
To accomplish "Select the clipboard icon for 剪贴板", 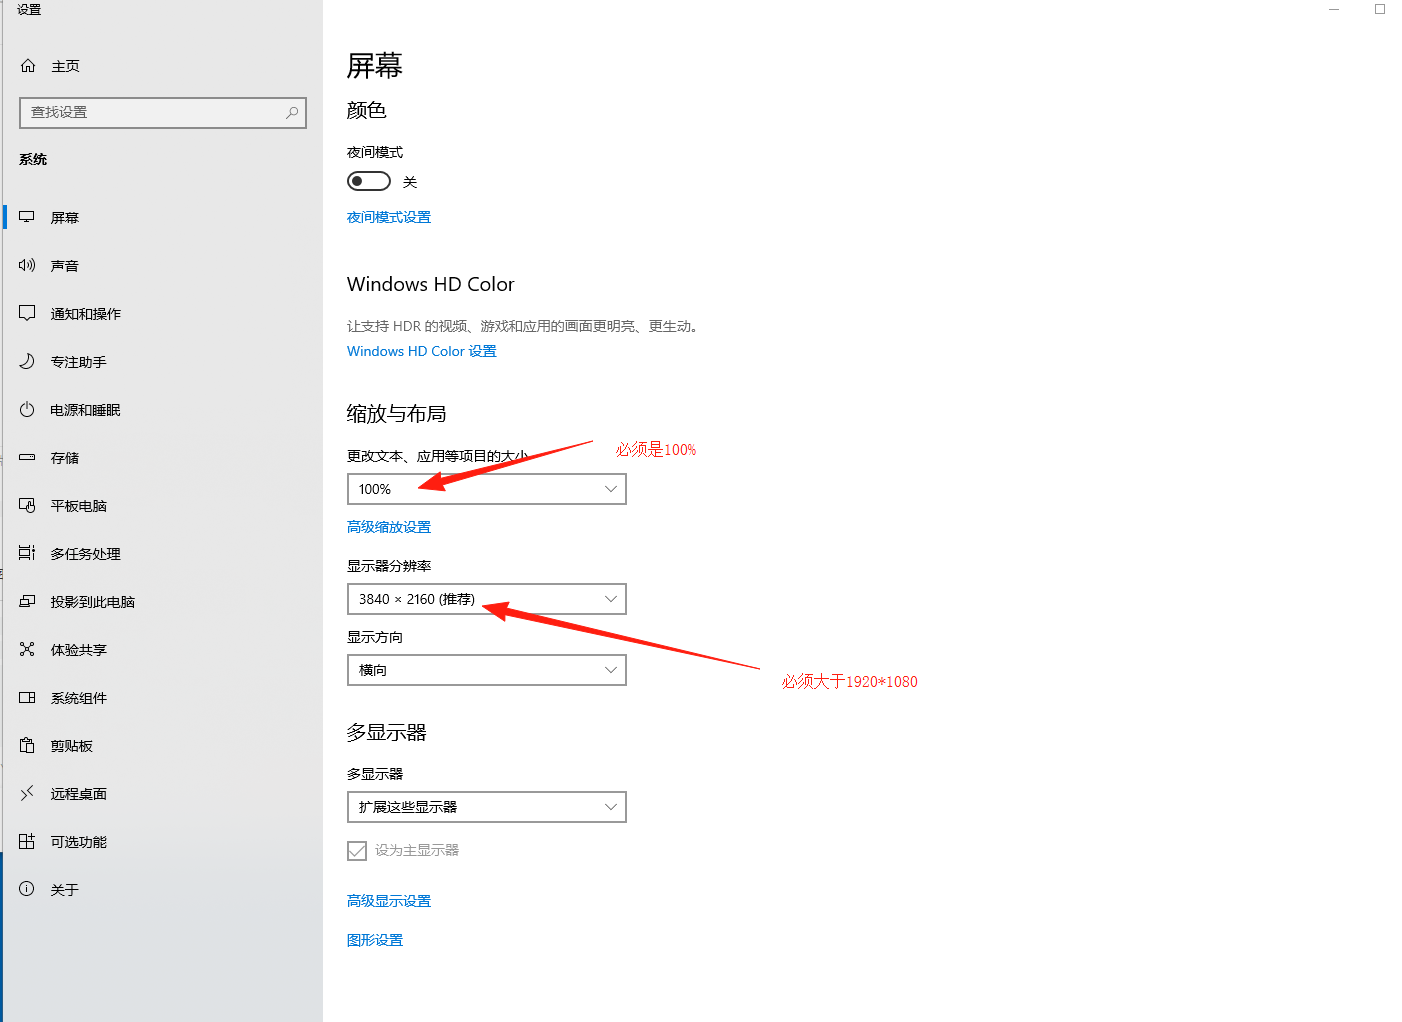I will point(27,746).
